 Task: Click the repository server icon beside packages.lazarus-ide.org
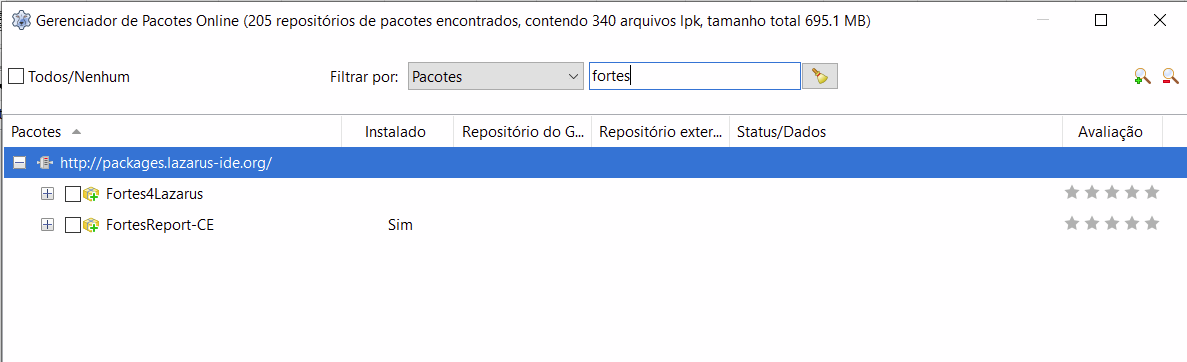45,163
